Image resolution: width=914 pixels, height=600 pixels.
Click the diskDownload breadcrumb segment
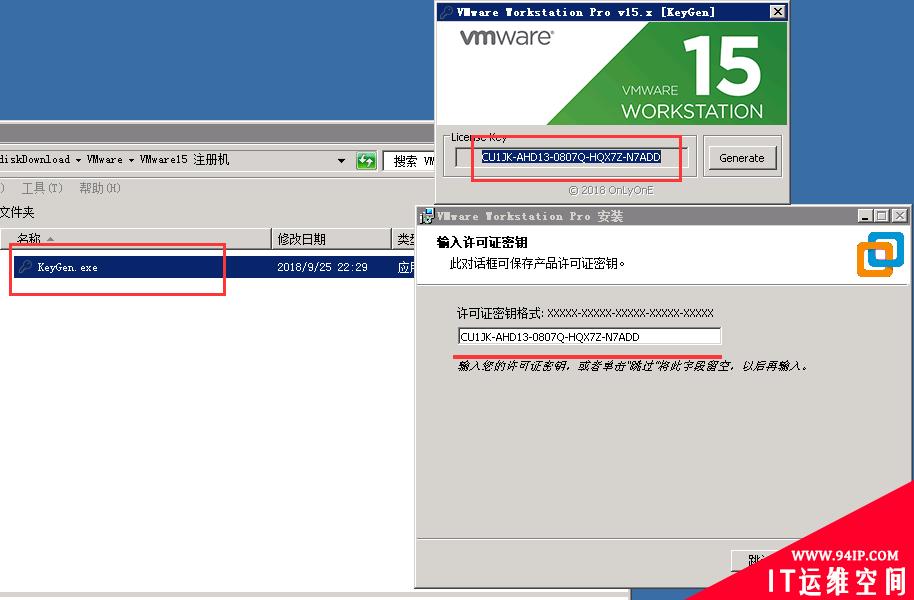click(35, 160)
